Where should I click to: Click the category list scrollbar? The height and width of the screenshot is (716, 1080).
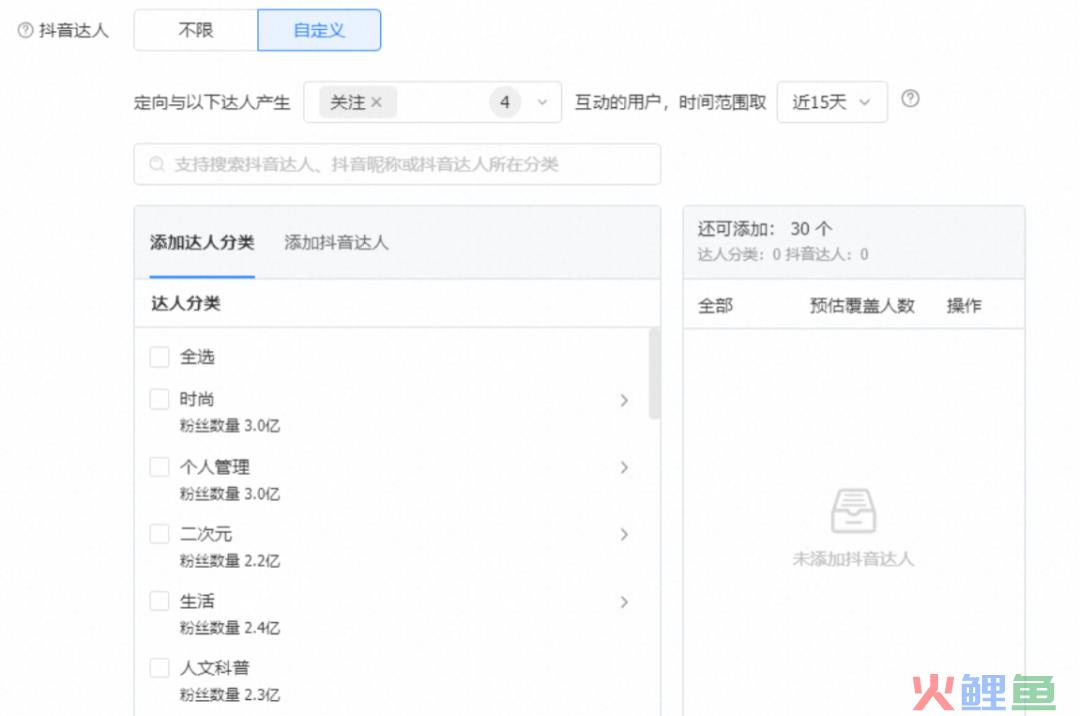pos(654,373)
